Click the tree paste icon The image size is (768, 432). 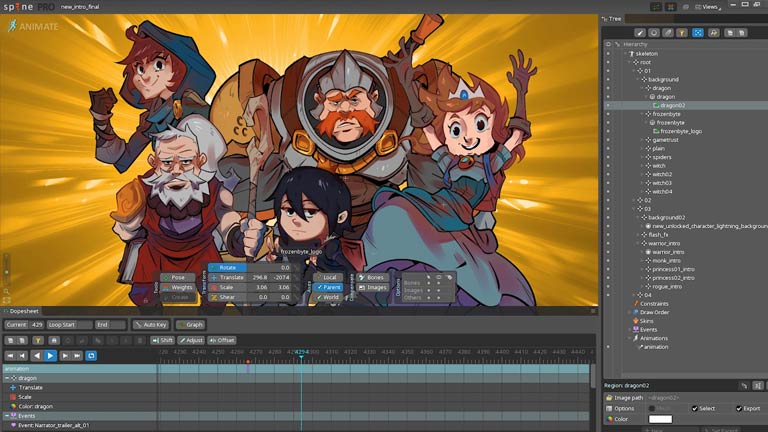(x=742, y=33)
